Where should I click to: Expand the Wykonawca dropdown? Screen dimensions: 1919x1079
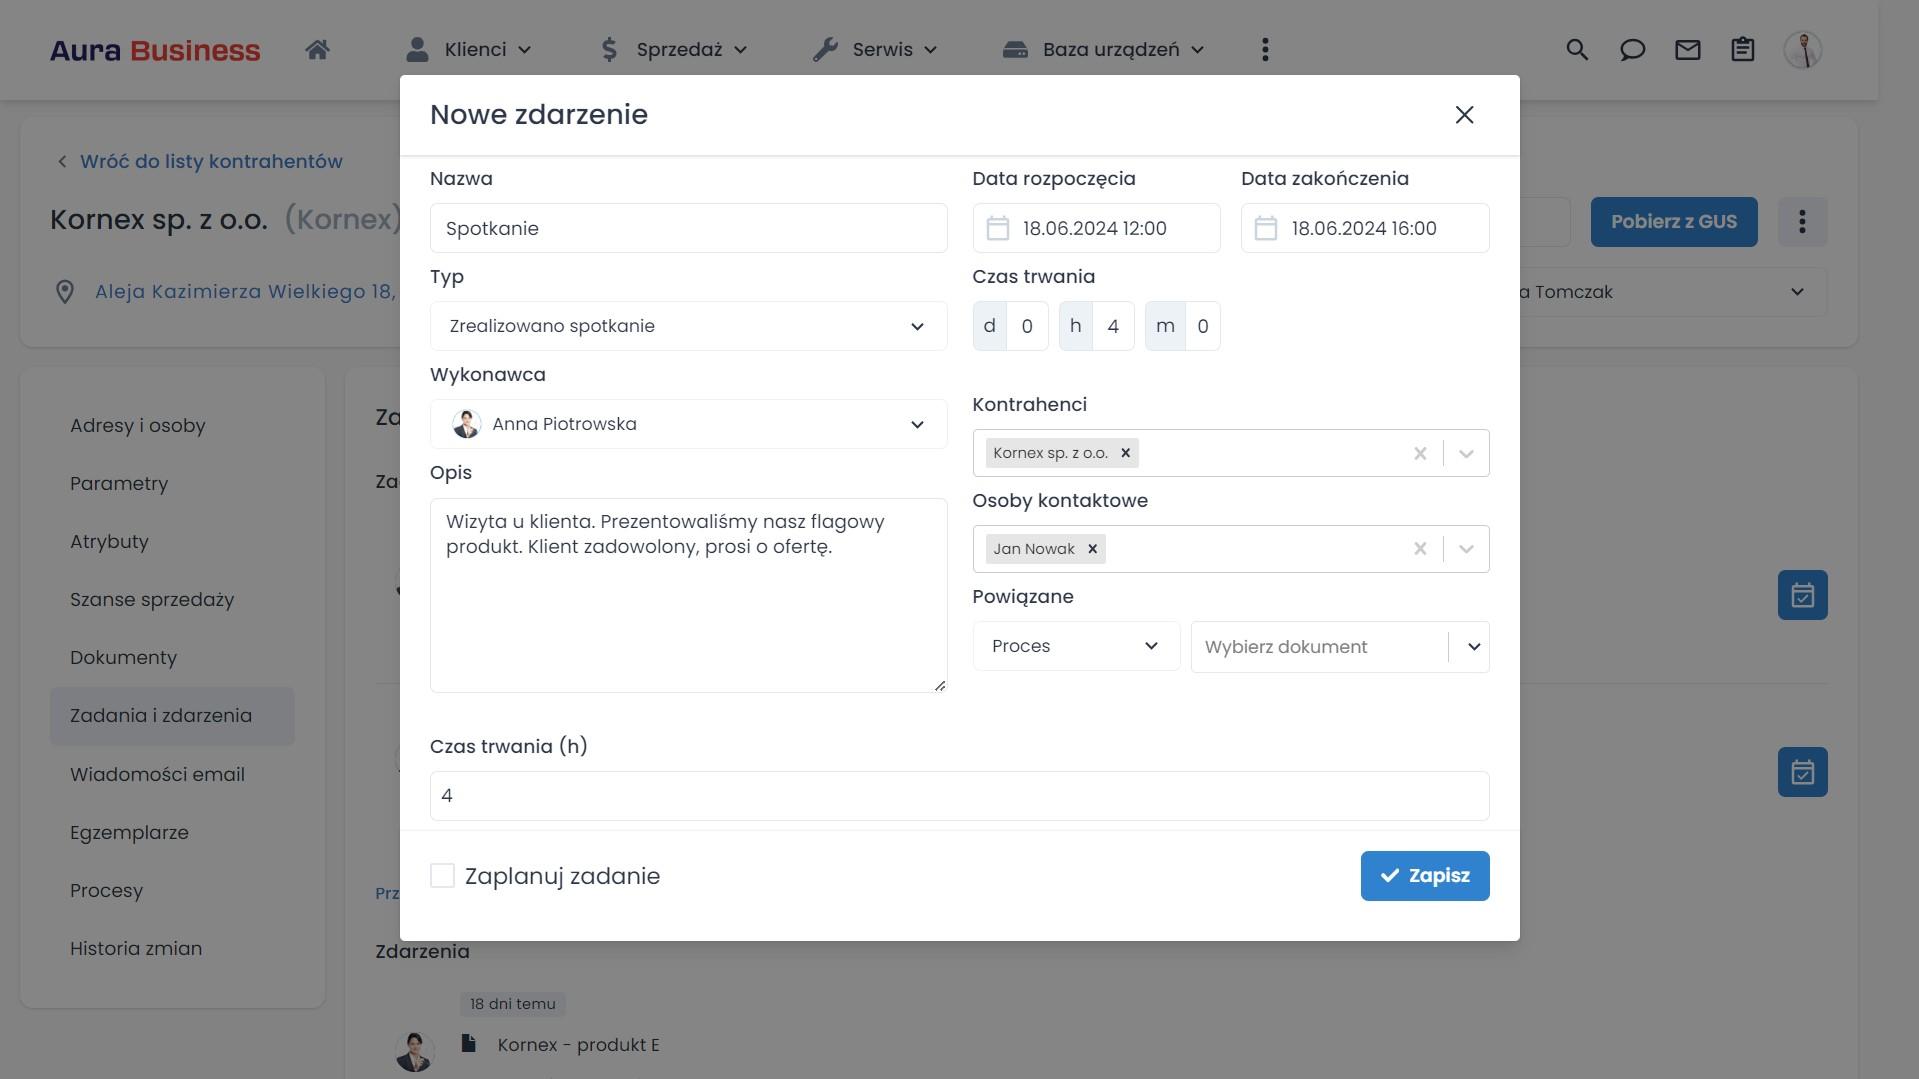point(688,424)
